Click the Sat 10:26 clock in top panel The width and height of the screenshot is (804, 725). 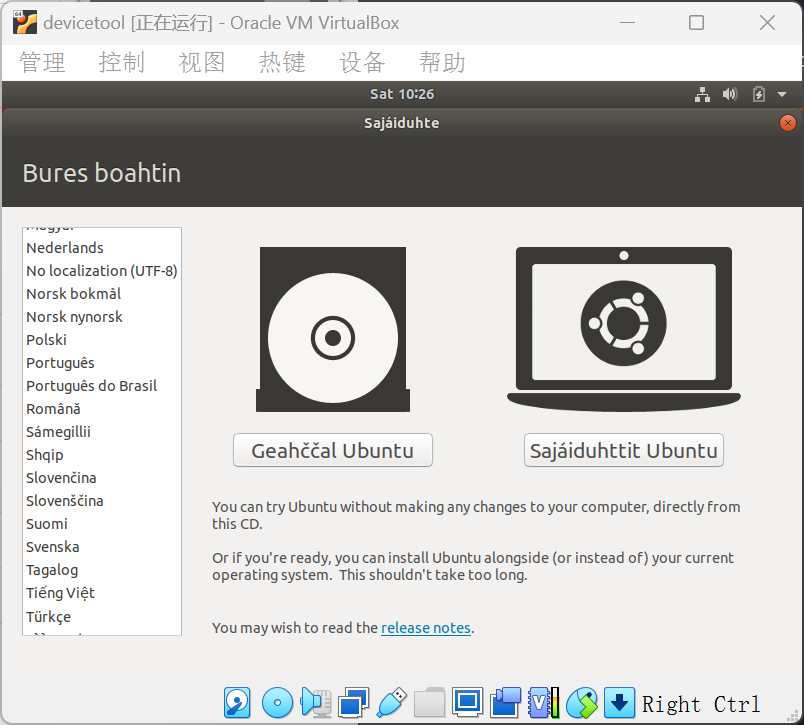402,94
